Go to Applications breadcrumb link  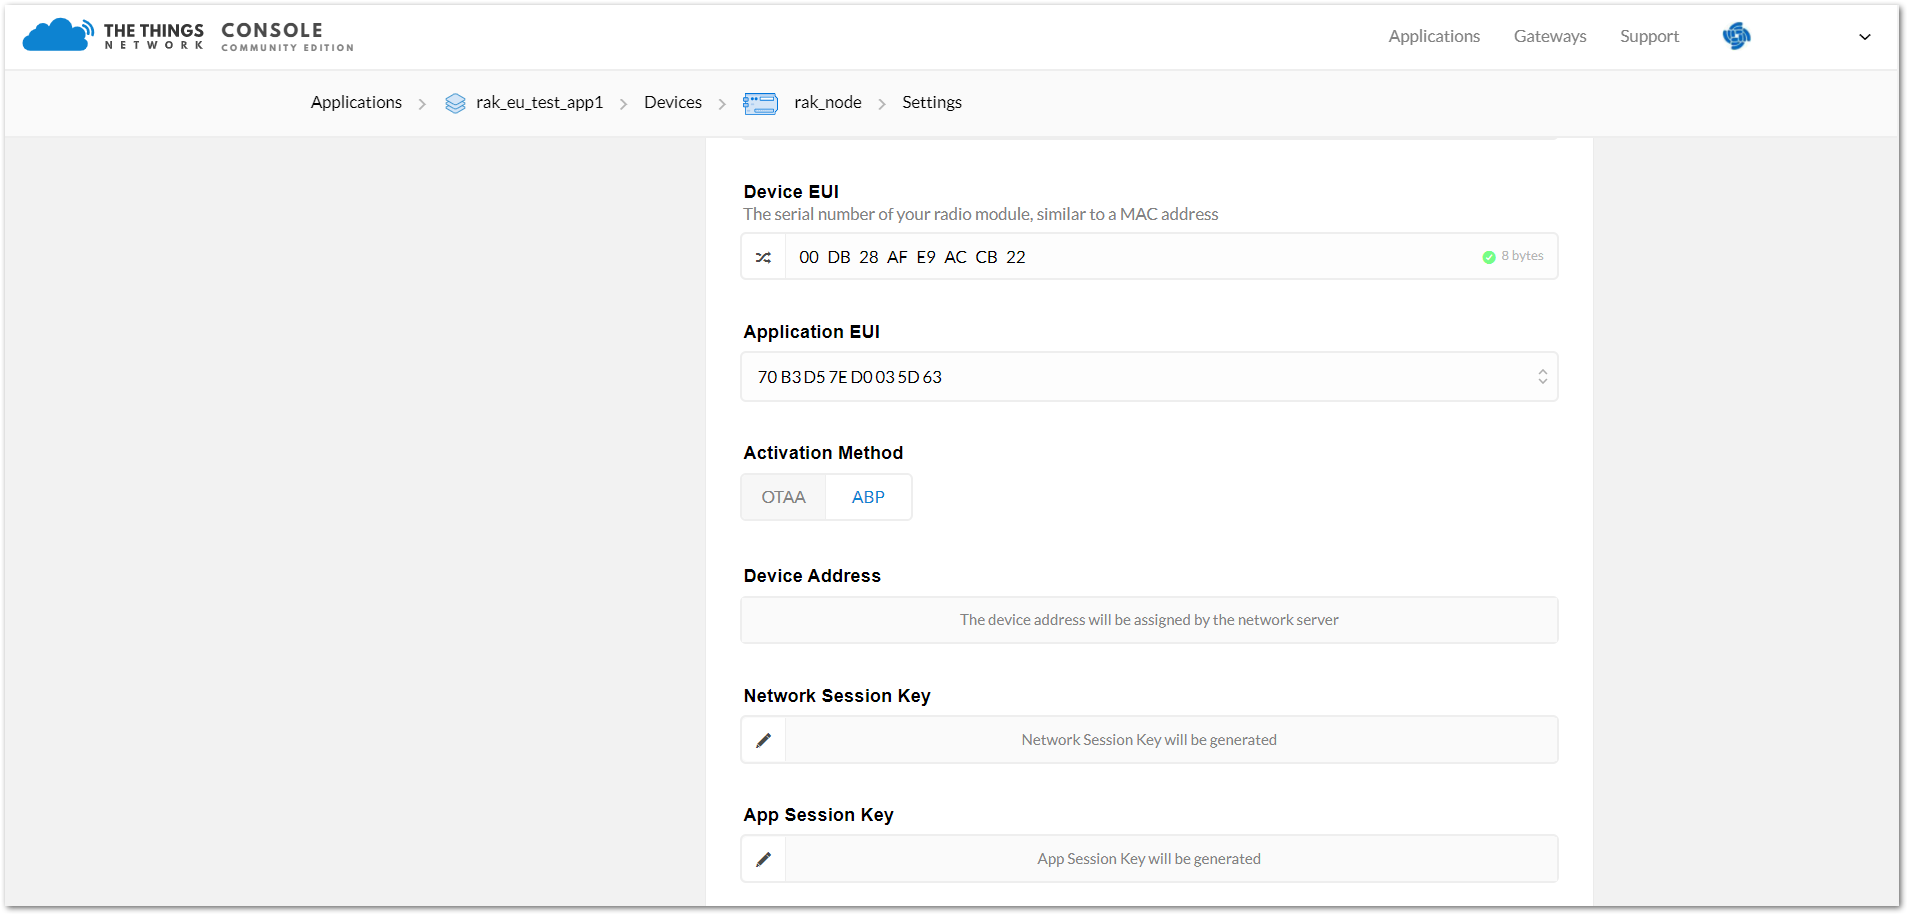(x=356, y=102)
